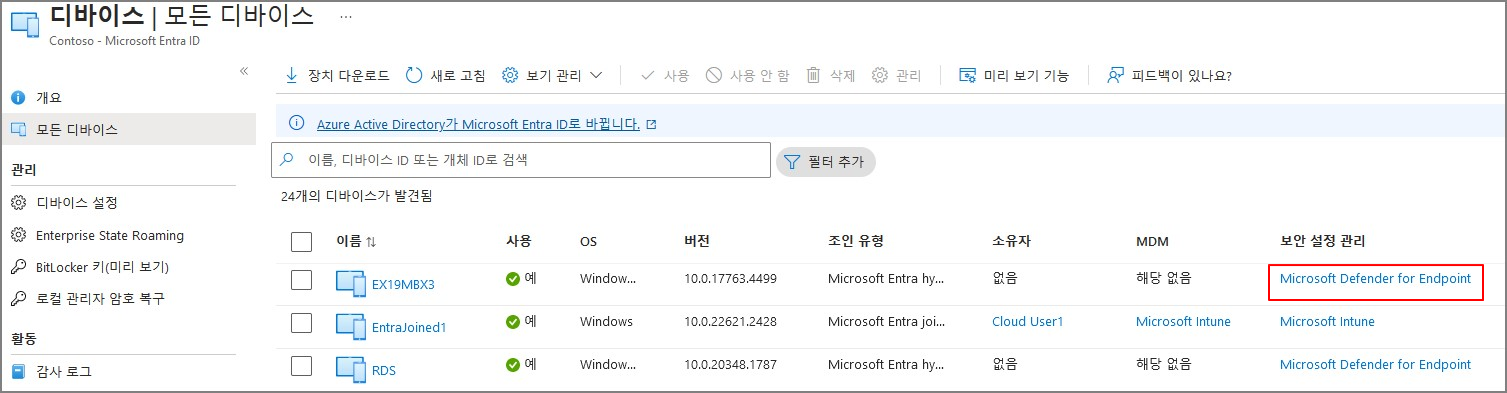Open the ellipsis more options in header
Image resolution: width=1507 pixels, height=393 pixels.
pos(346,17)
